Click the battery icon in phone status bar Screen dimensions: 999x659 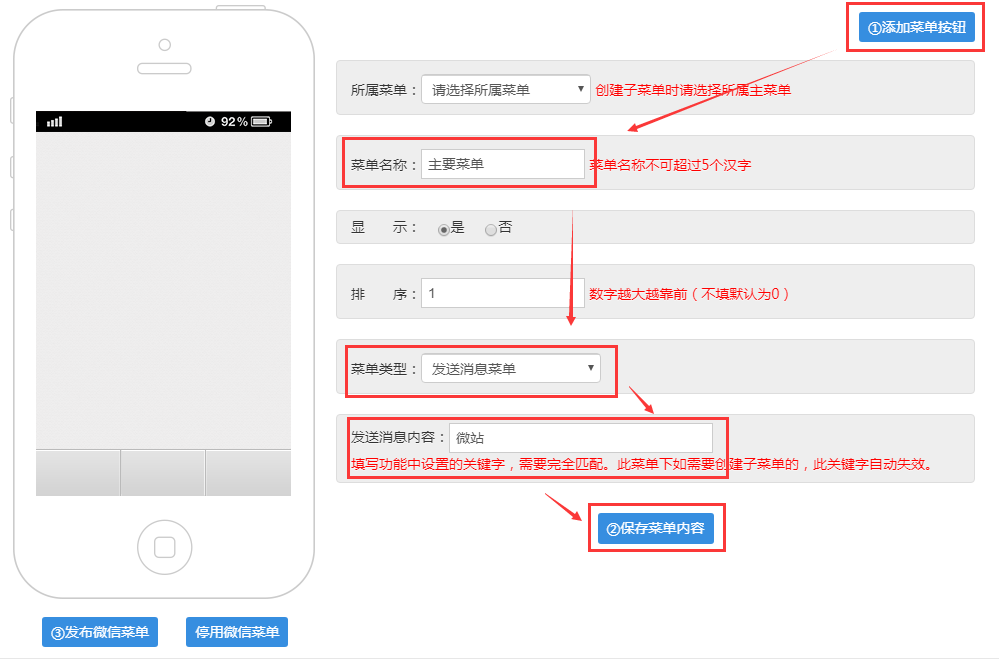pos(262,121)
